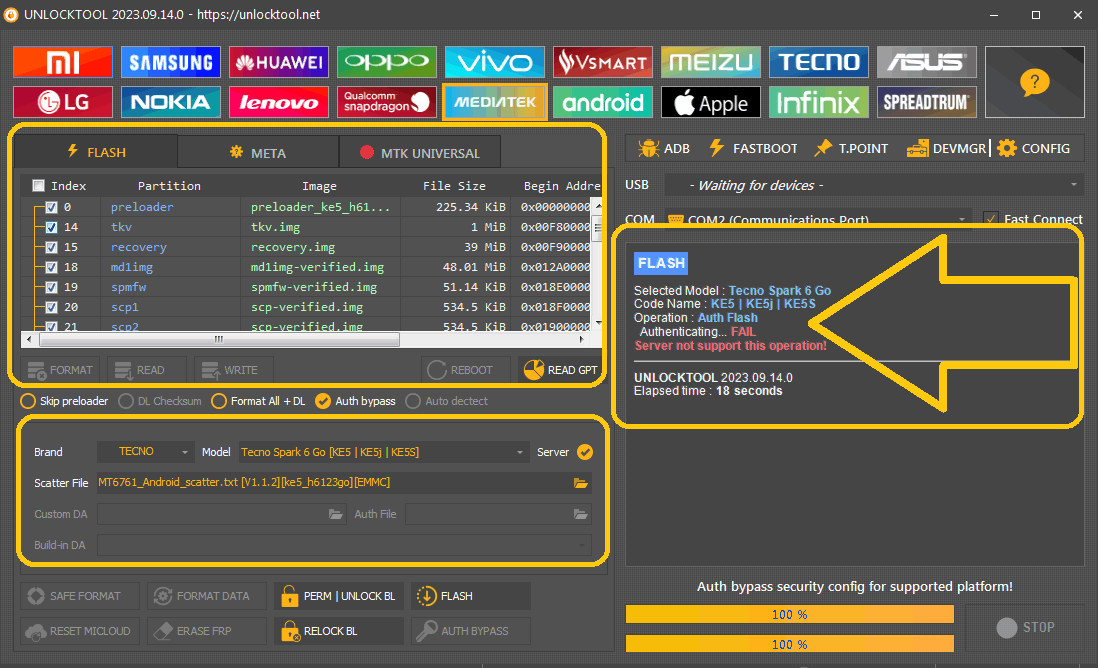
Task: Open the Android tile
Action: coord(603,102)
